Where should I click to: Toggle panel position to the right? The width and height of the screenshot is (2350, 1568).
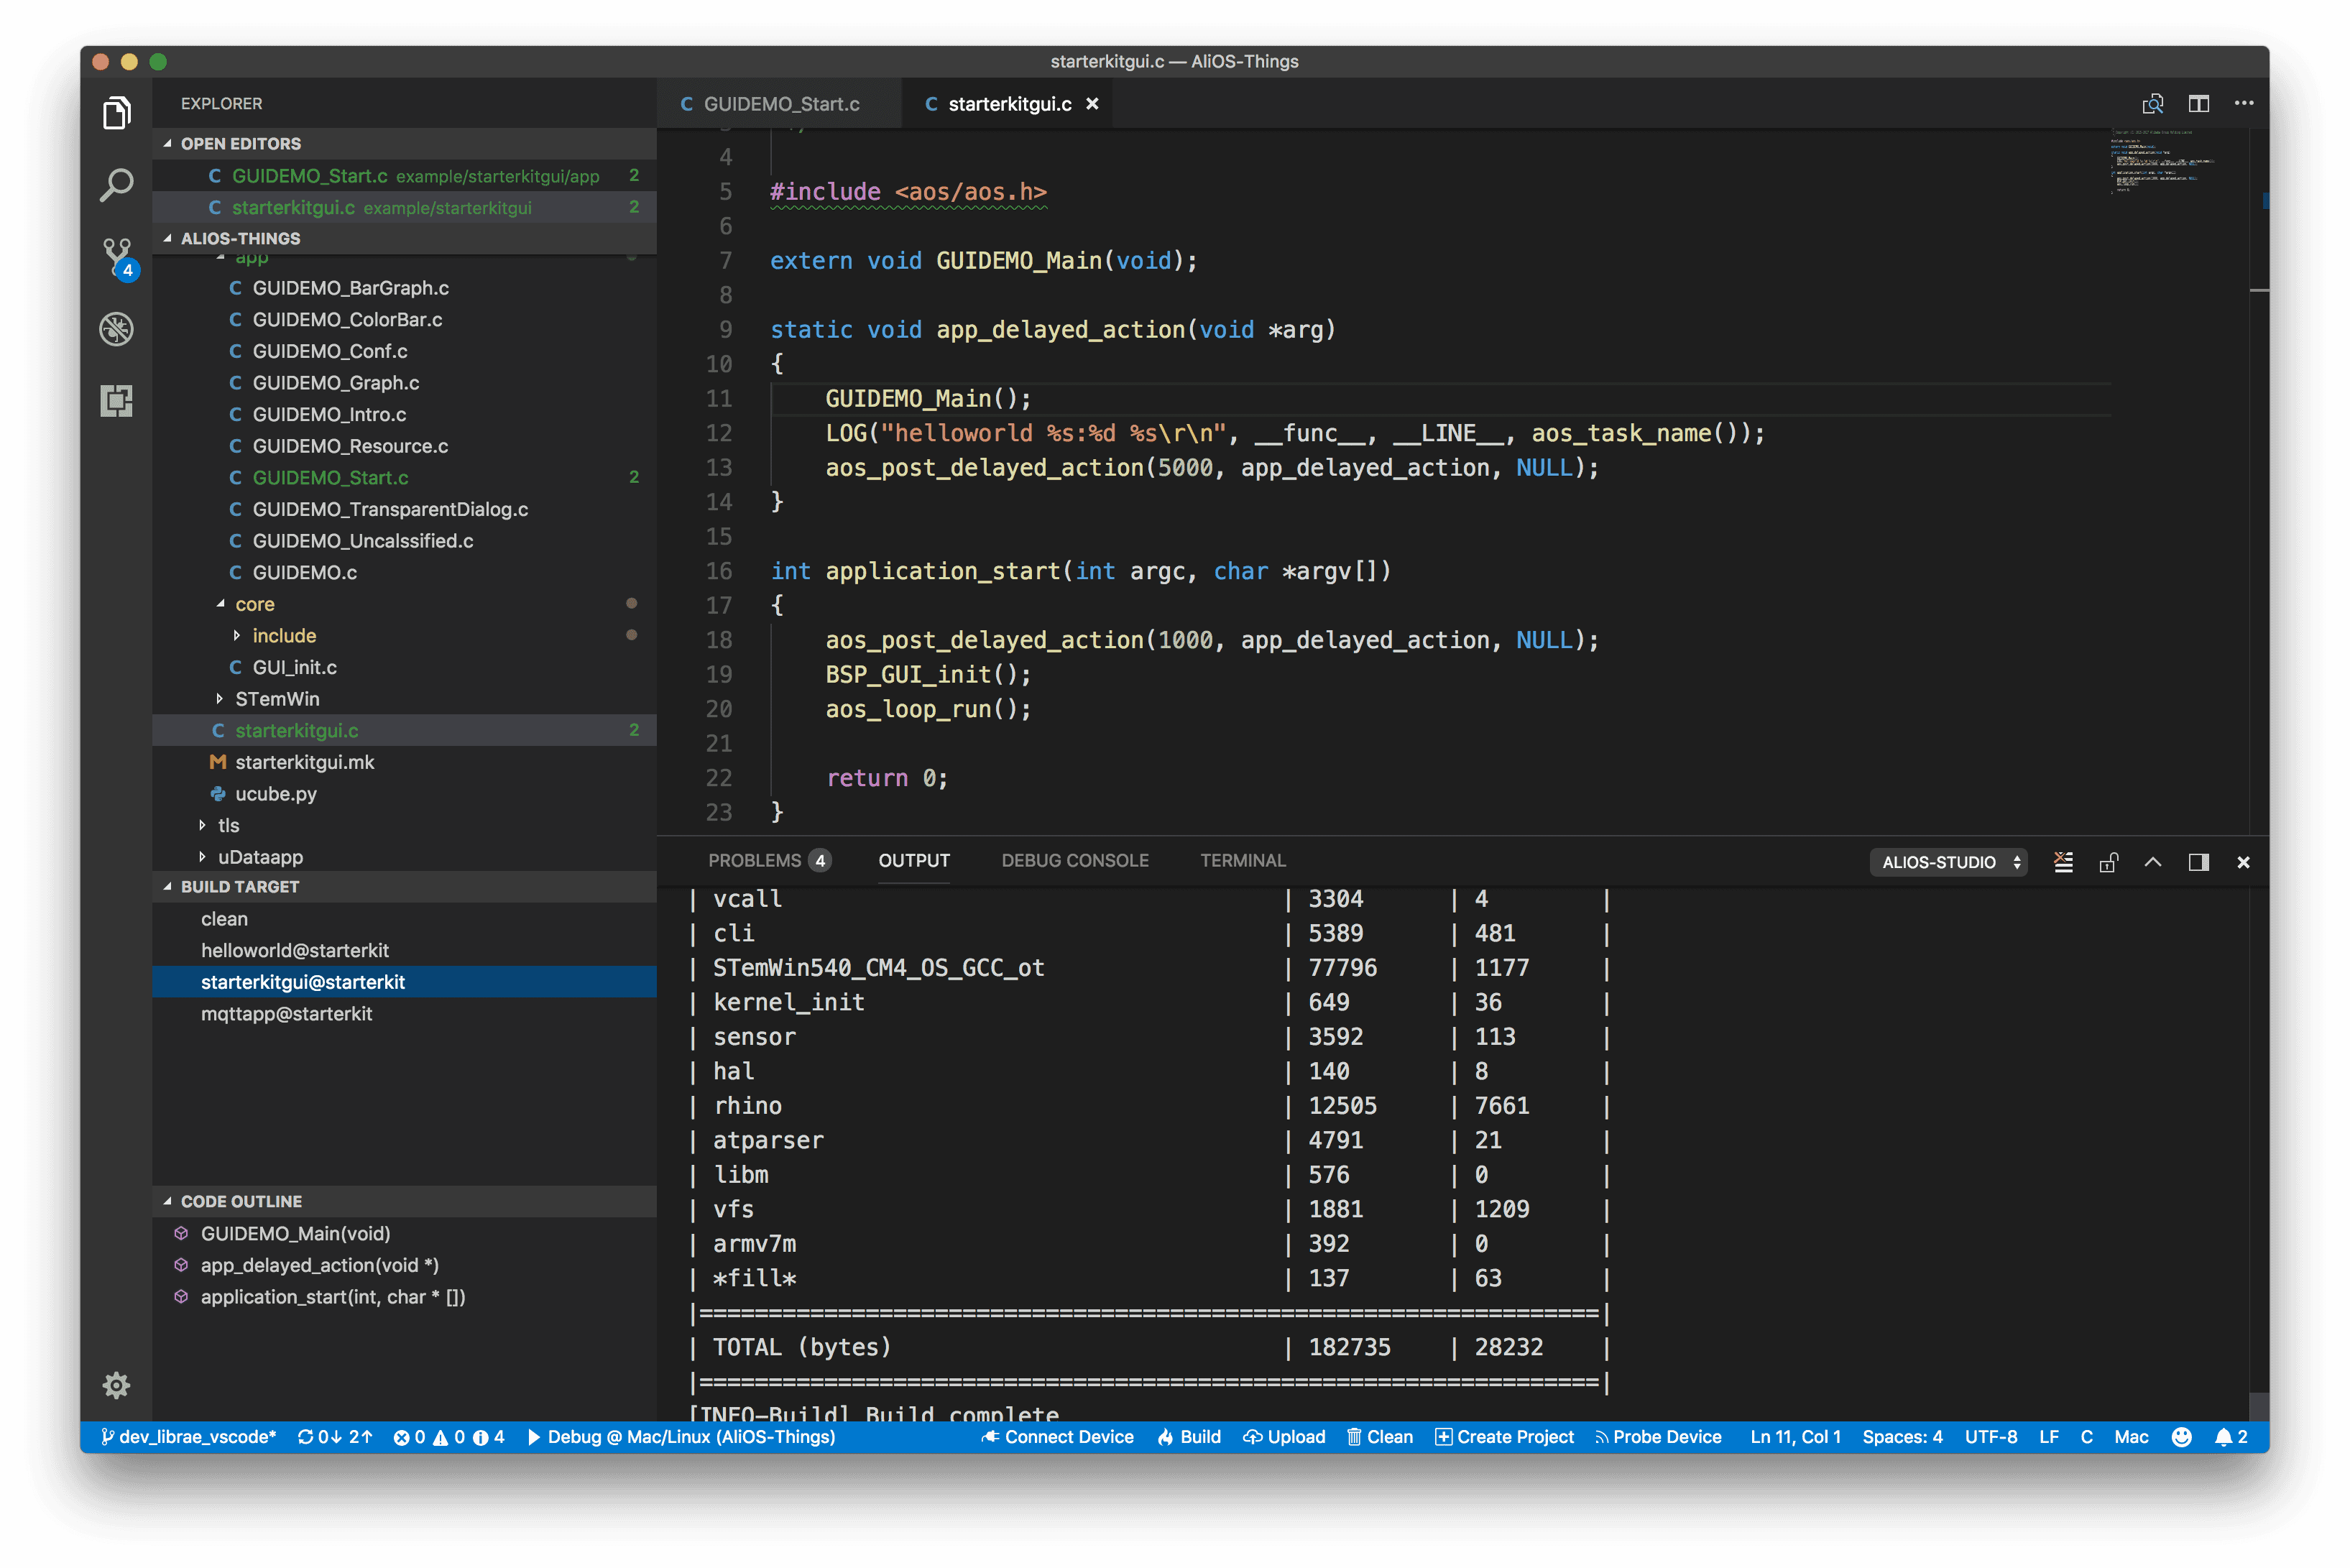tap(2198, 862)
